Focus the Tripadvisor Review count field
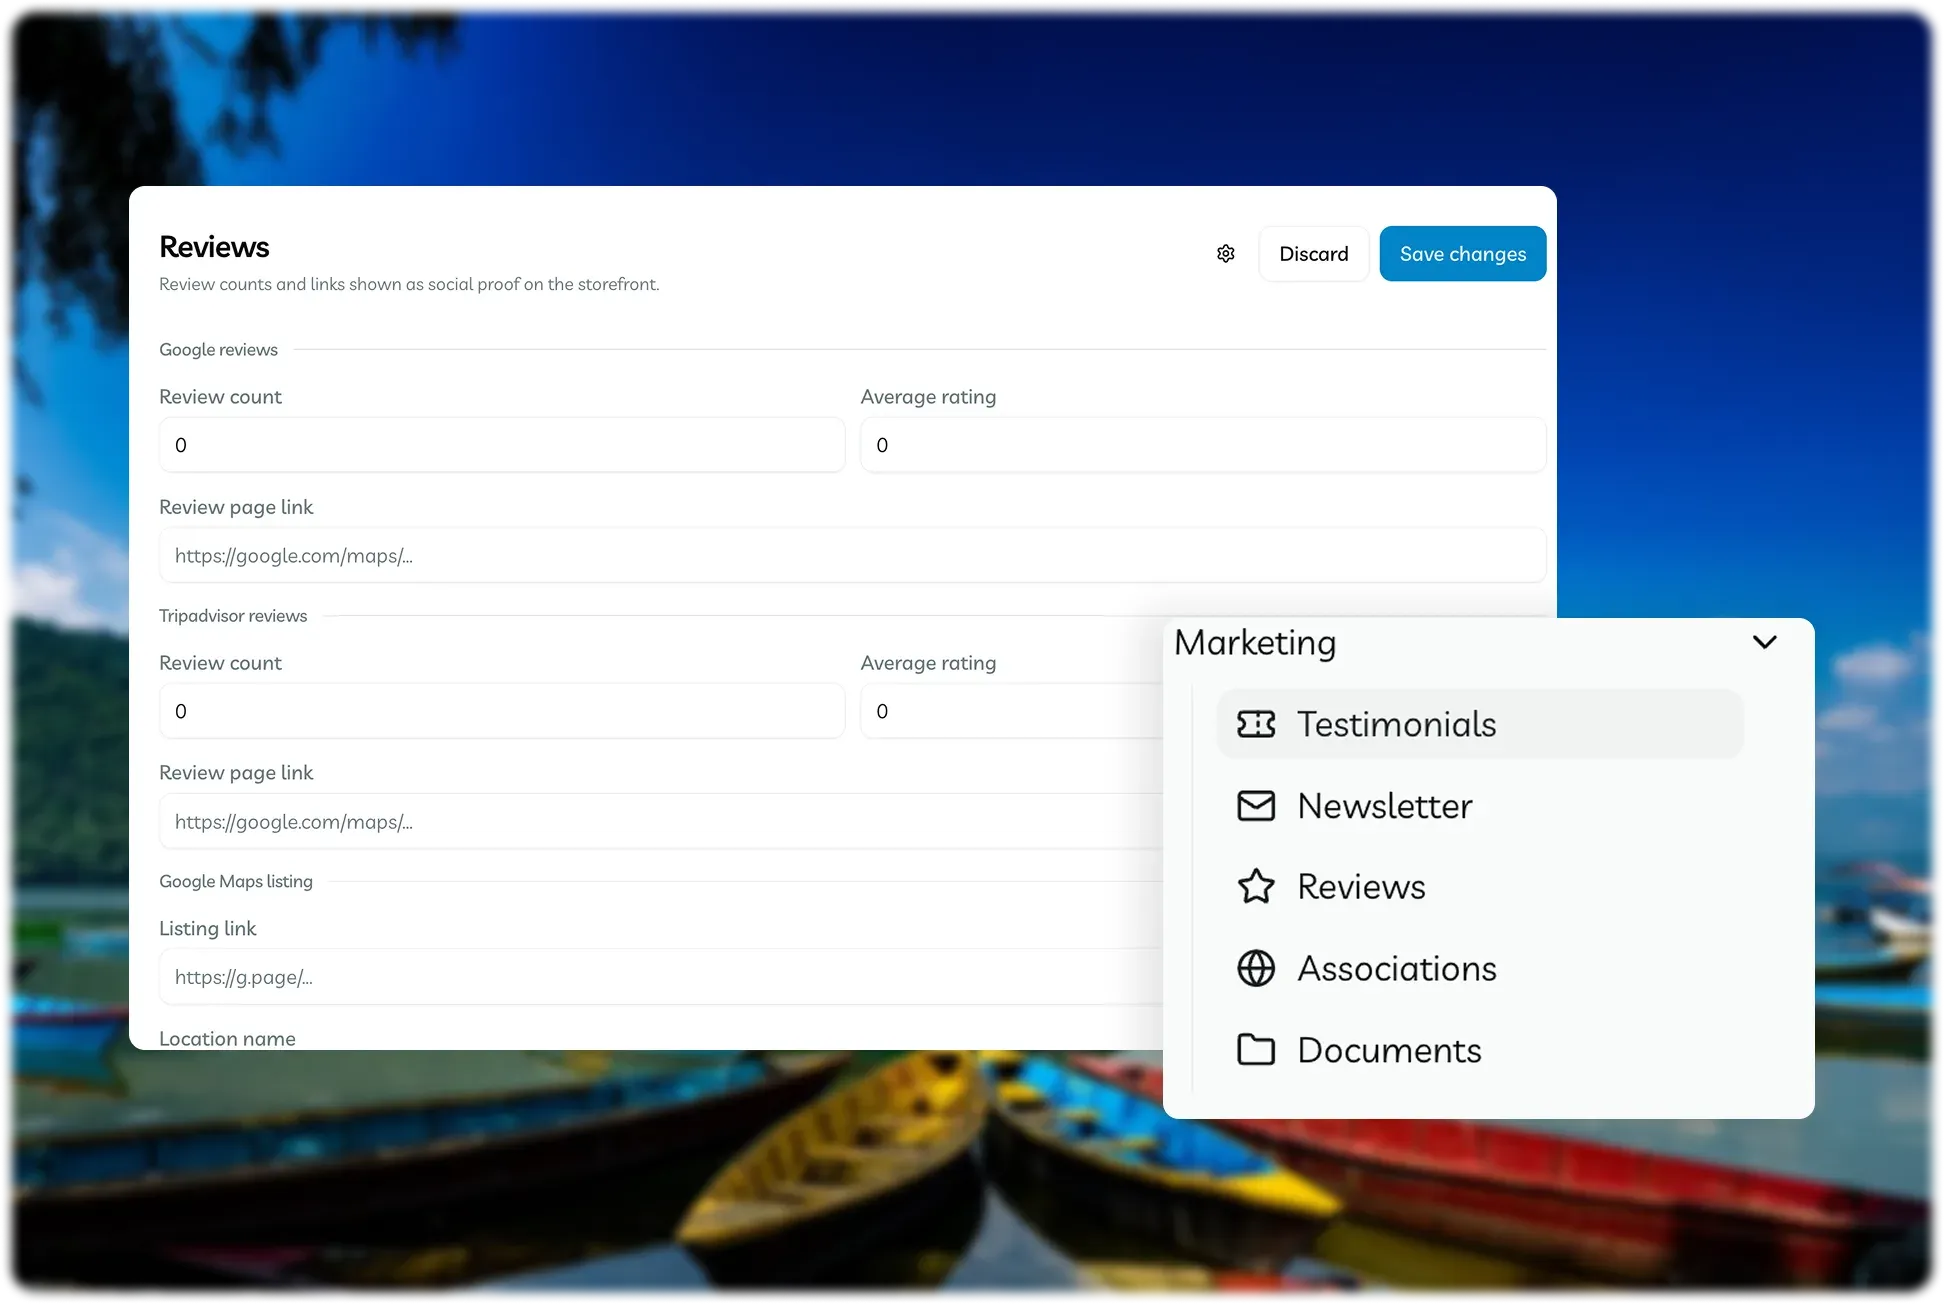 pos(502,711)
